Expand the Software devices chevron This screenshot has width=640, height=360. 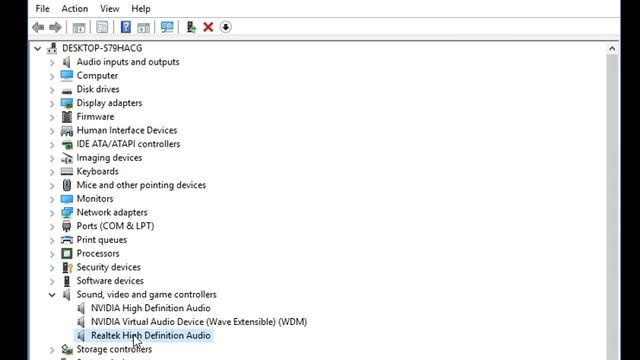pyautogui.click(x=52, y=281)
